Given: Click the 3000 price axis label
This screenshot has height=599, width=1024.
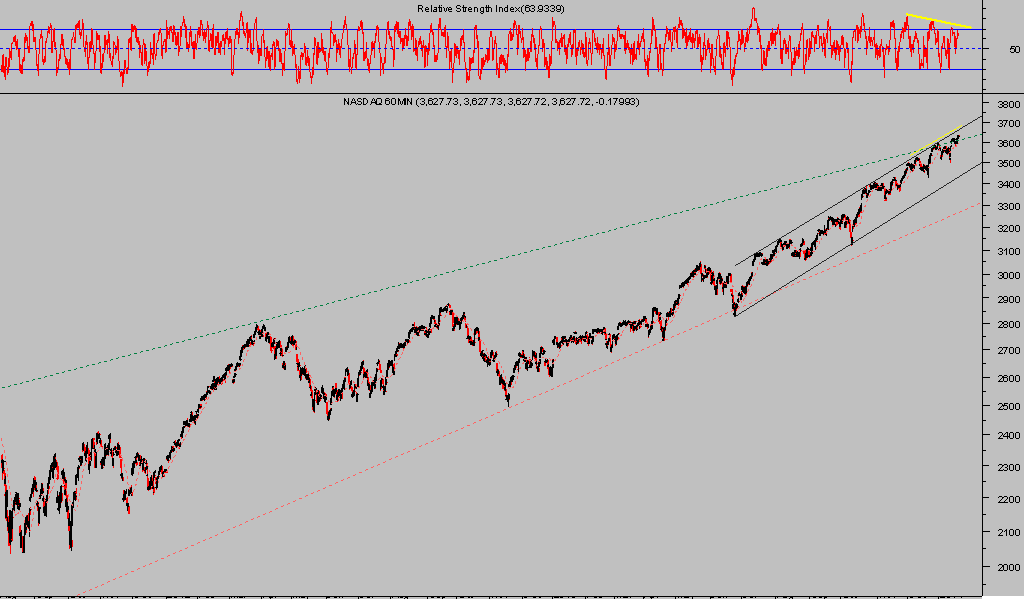Looking at the screenshot, I should (1007, 276).
